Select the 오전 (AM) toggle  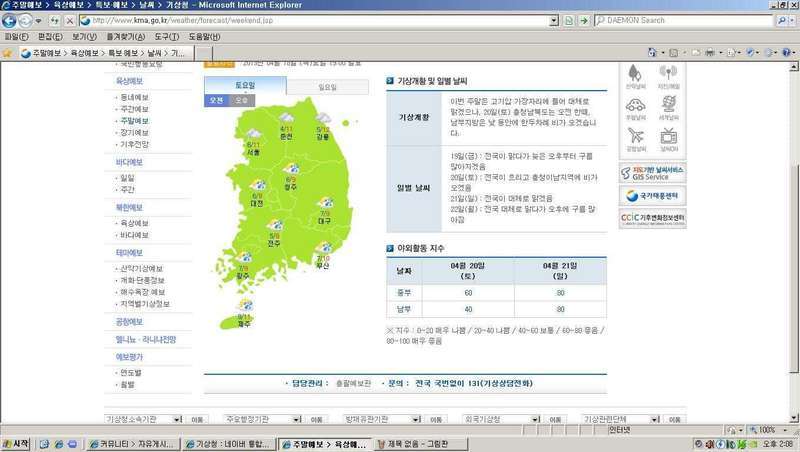[216, 101]
